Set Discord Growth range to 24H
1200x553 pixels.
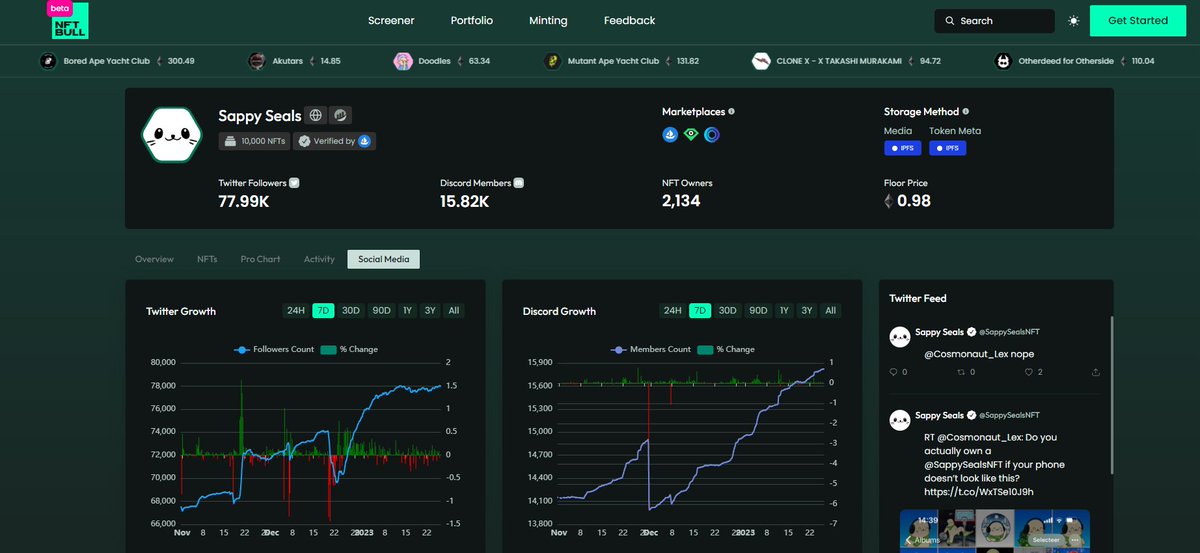point(673,311)
